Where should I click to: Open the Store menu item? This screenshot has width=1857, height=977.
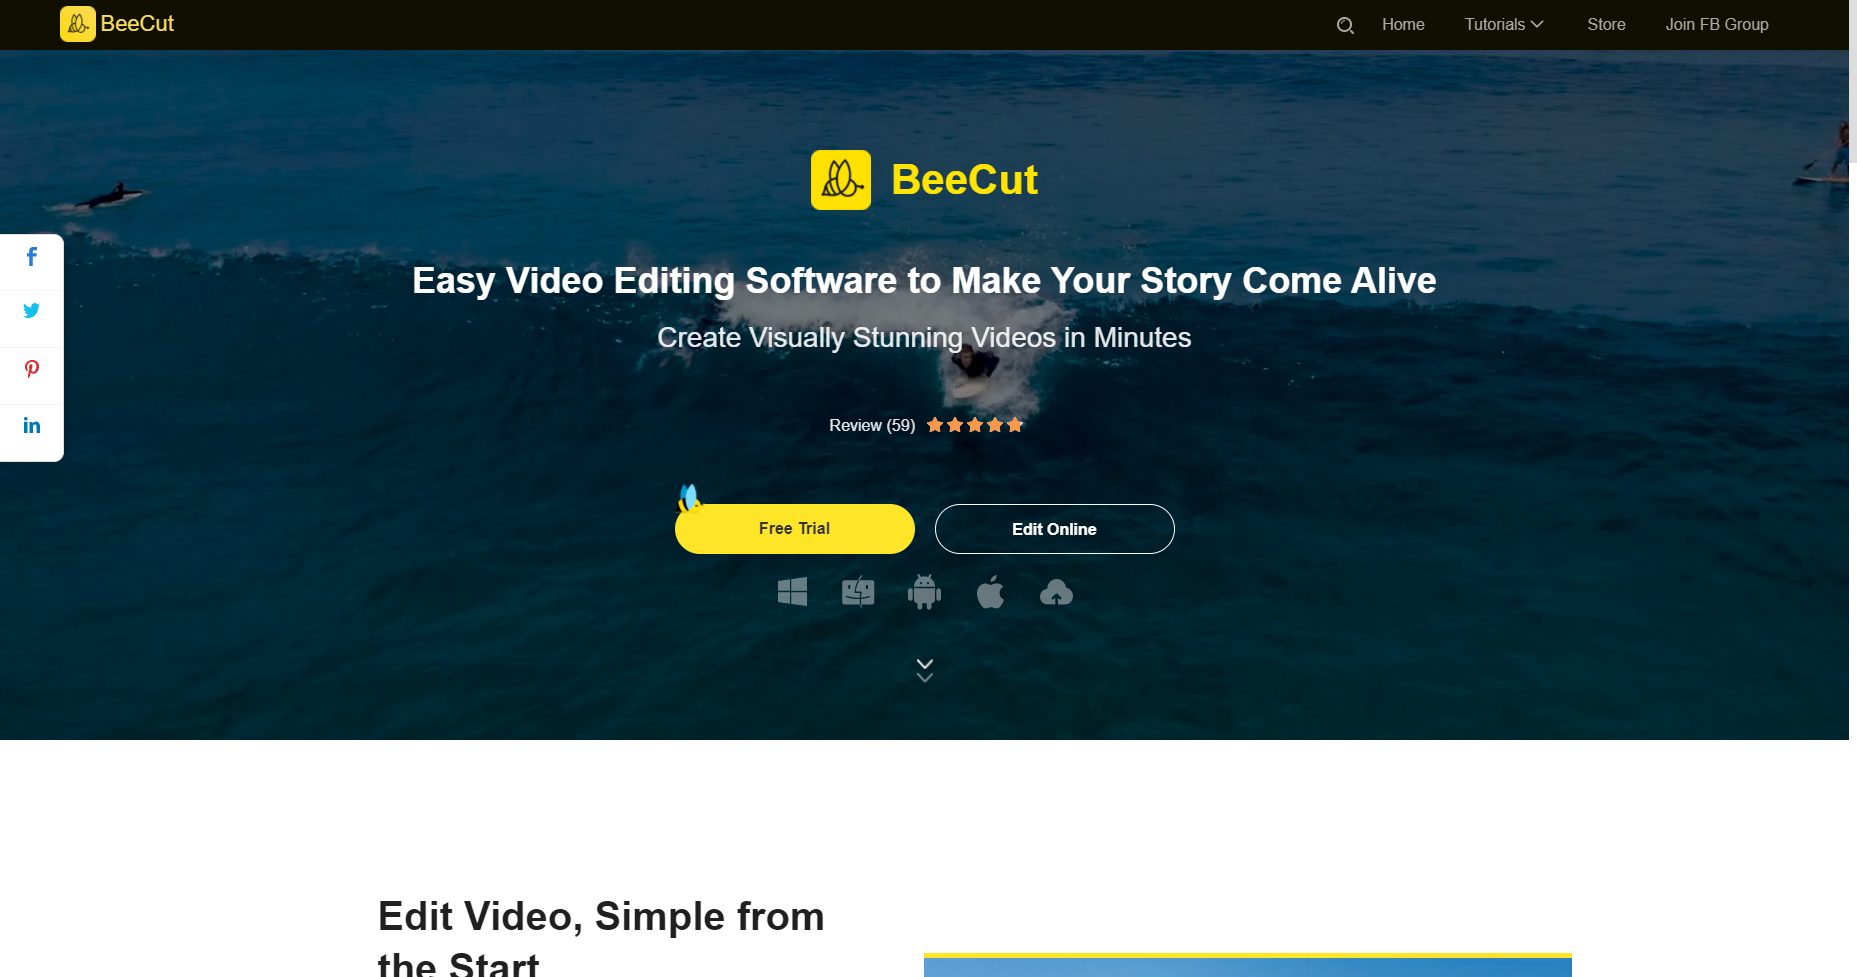1606,24
